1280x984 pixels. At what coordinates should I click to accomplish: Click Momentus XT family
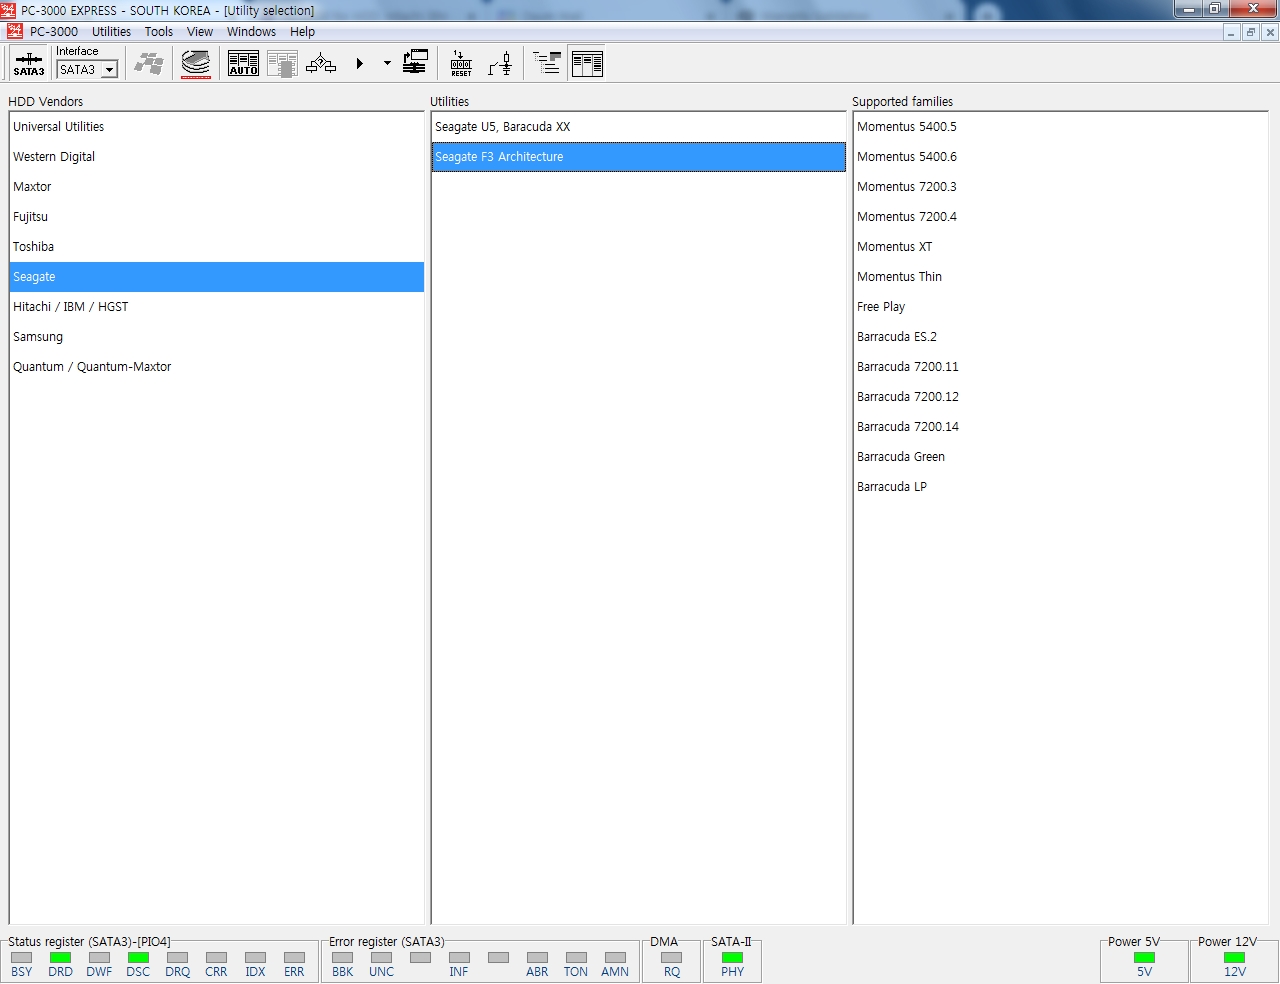(x=1061, y=247)
